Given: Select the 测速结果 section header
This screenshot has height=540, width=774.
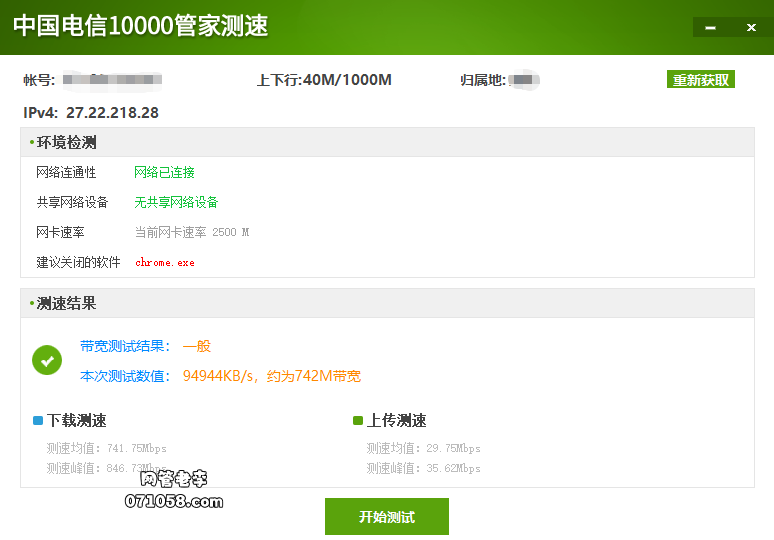Looking at the screenshot, I should click(66, 304).
